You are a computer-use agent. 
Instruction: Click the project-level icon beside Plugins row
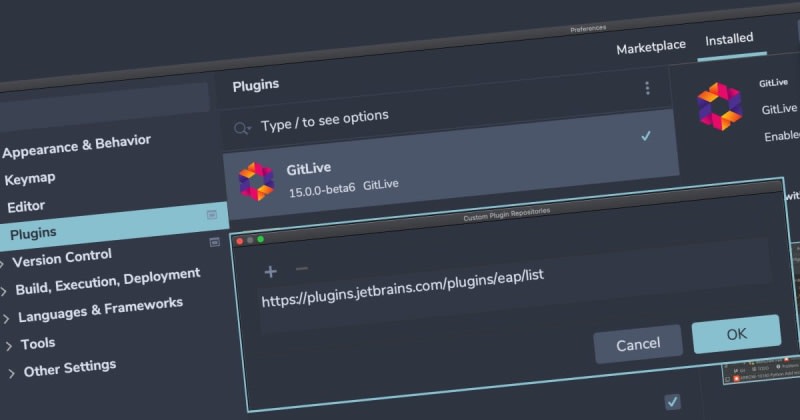click(214, 242)
